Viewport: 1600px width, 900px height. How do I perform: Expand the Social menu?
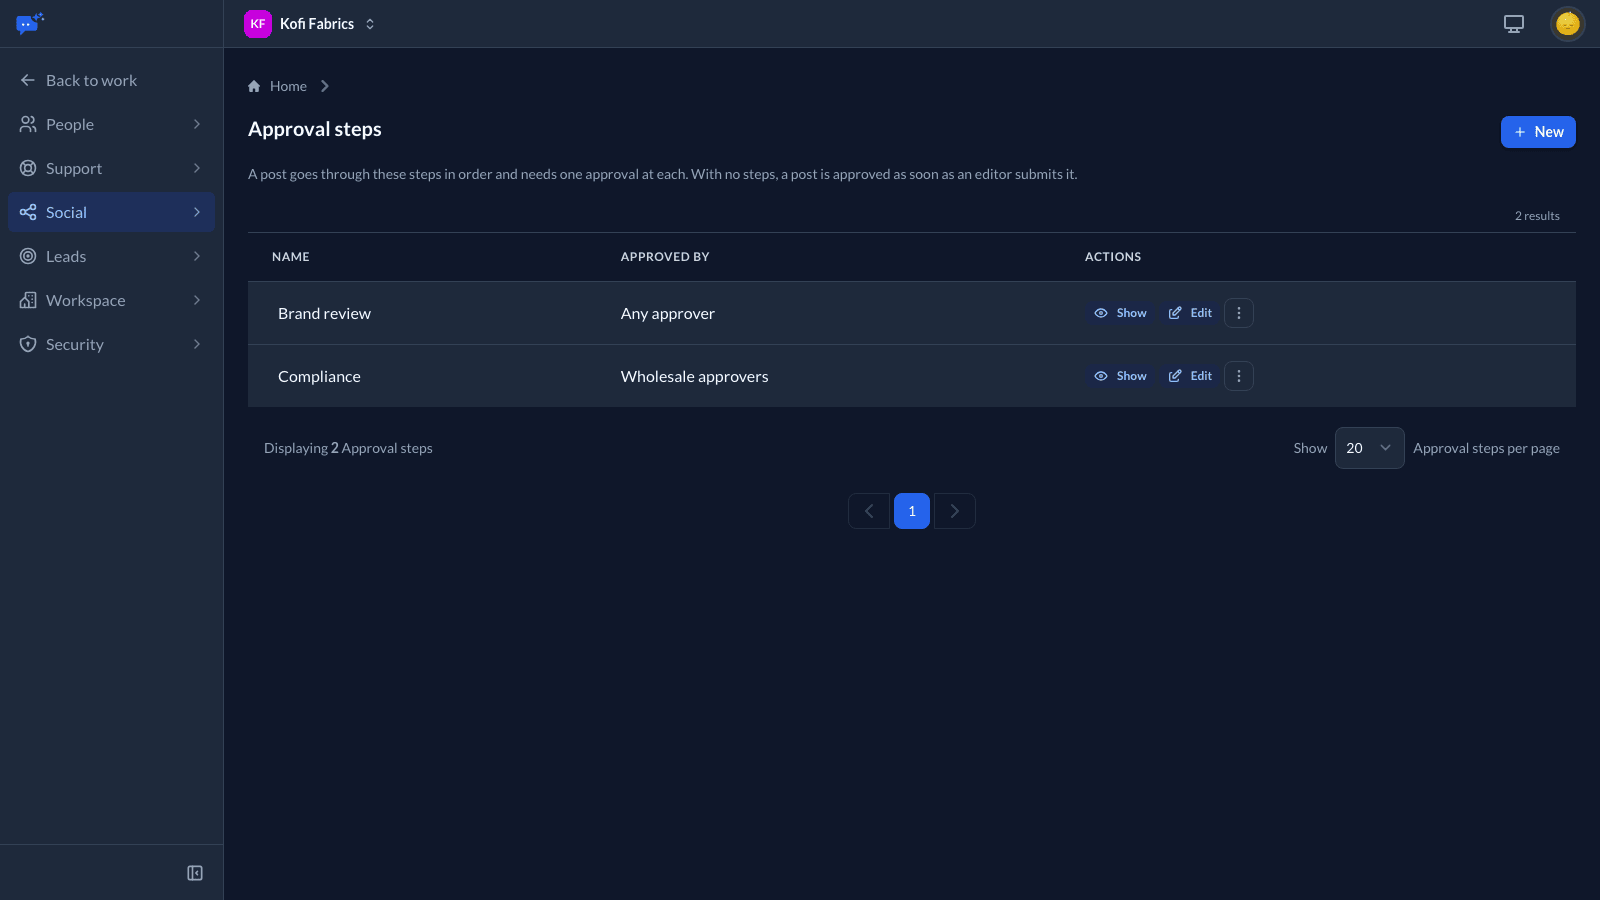pos(111,212)
